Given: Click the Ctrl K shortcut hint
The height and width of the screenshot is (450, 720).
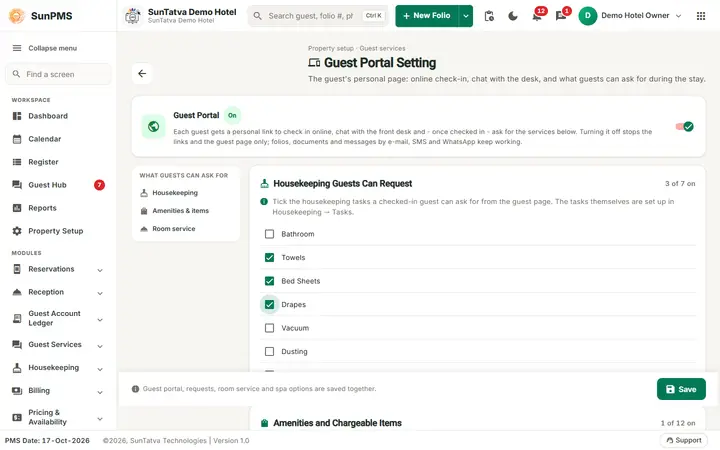Looking at the screenshot, I should [373, 16].
